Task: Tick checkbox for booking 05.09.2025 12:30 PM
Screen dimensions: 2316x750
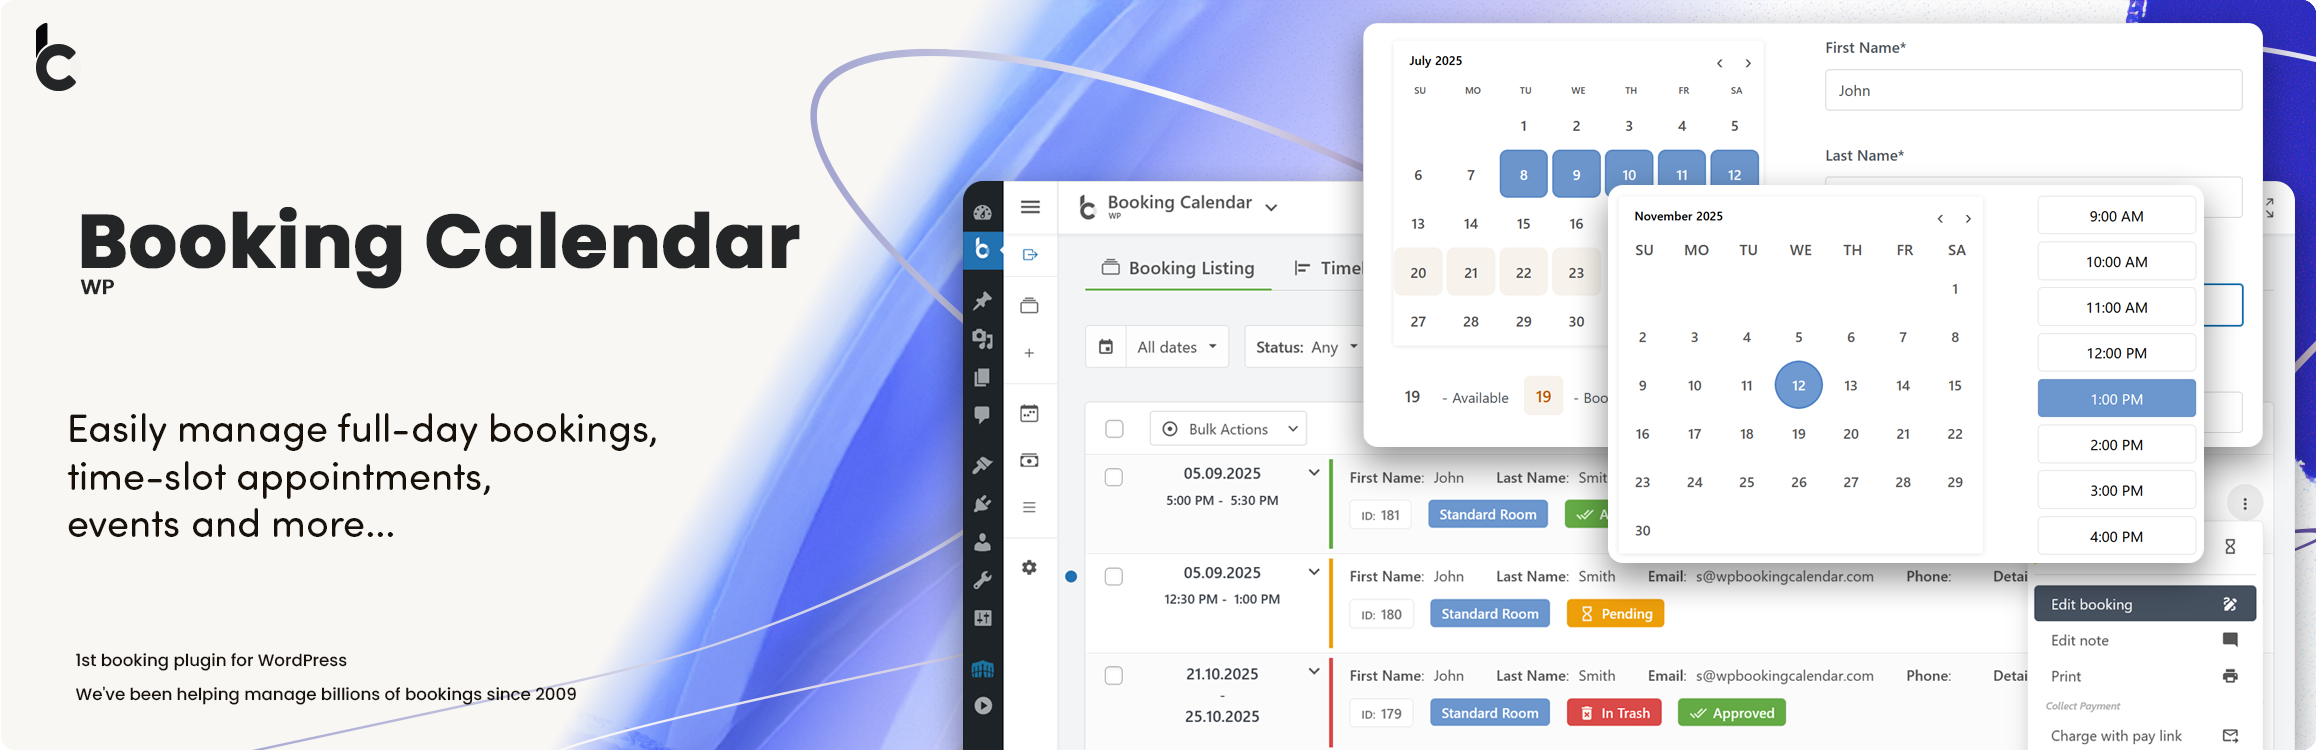Action: (1114, 577)
